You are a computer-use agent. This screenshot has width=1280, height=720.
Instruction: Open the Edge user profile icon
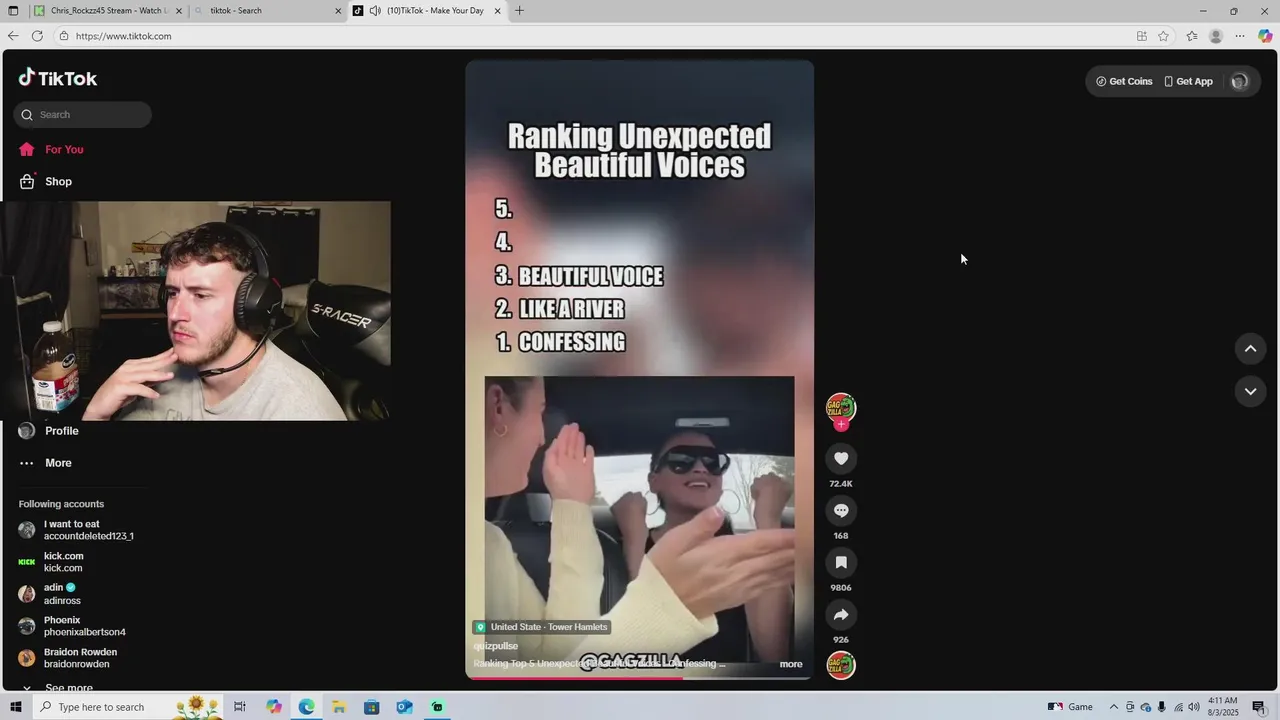[1216, 36]
